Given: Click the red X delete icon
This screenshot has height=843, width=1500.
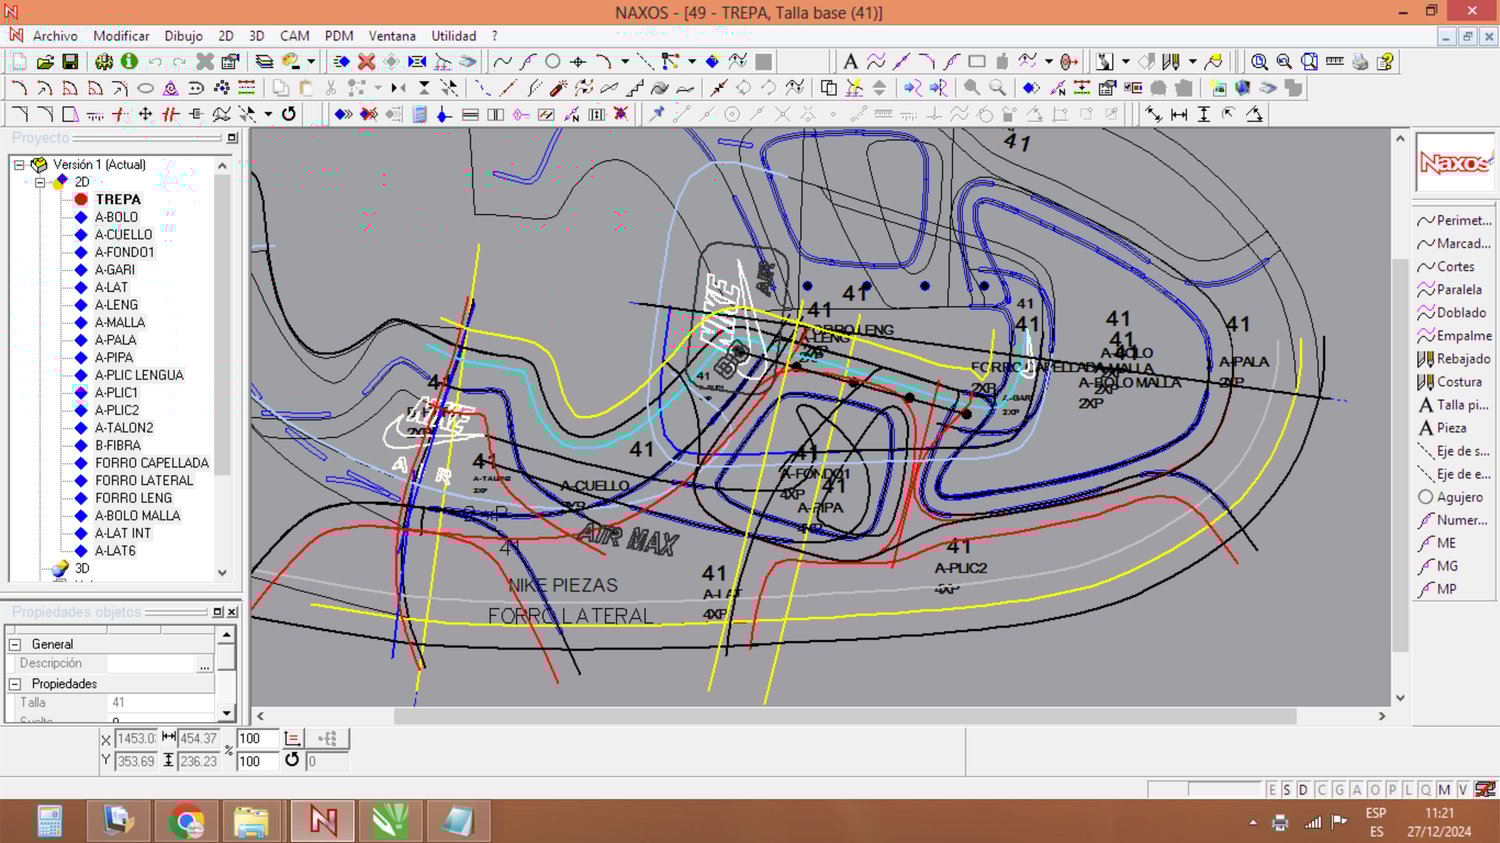Looking at the screenshot, I should tap(367, 62).
